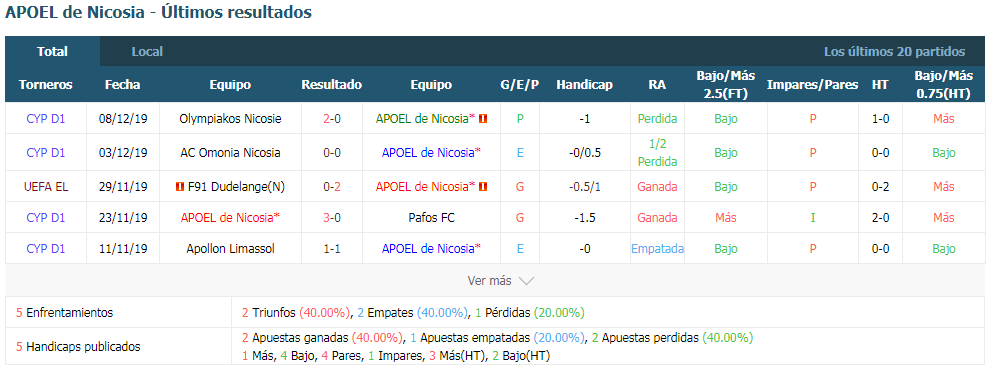
Task: Click red card icon in 29/11/19 APOEL row
Action: pyautogui.click(x=484, y=187)
